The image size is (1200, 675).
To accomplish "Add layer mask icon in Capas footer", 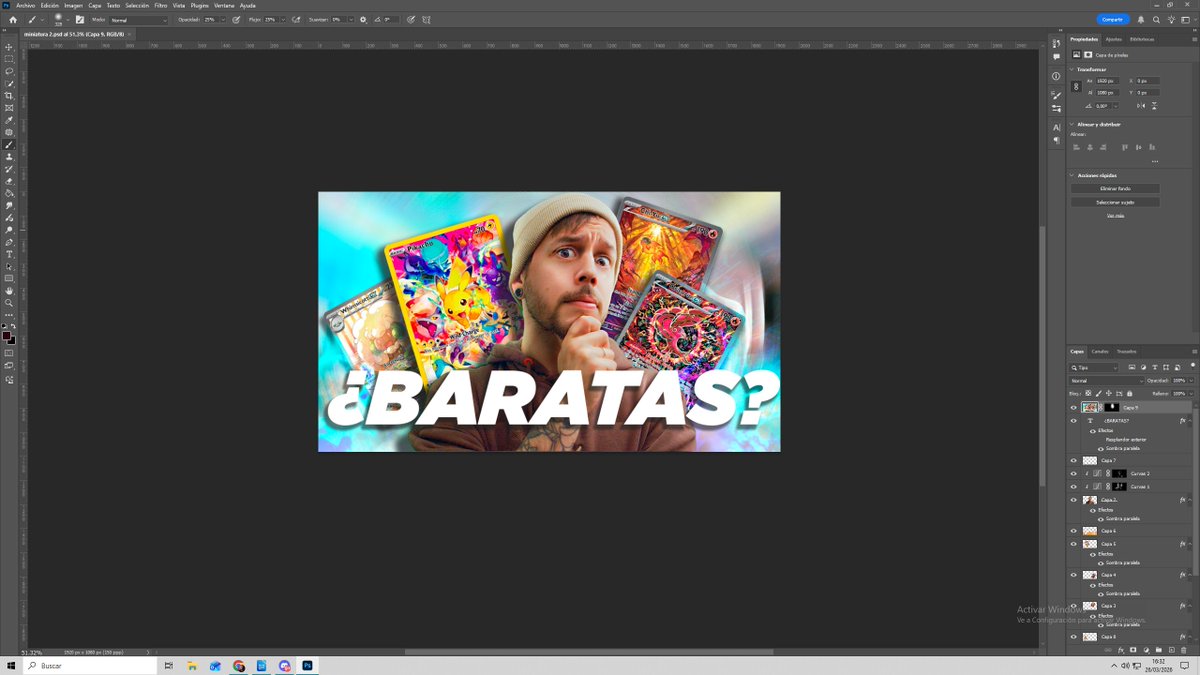I will pyautogui.click(x=1133, y=650).
